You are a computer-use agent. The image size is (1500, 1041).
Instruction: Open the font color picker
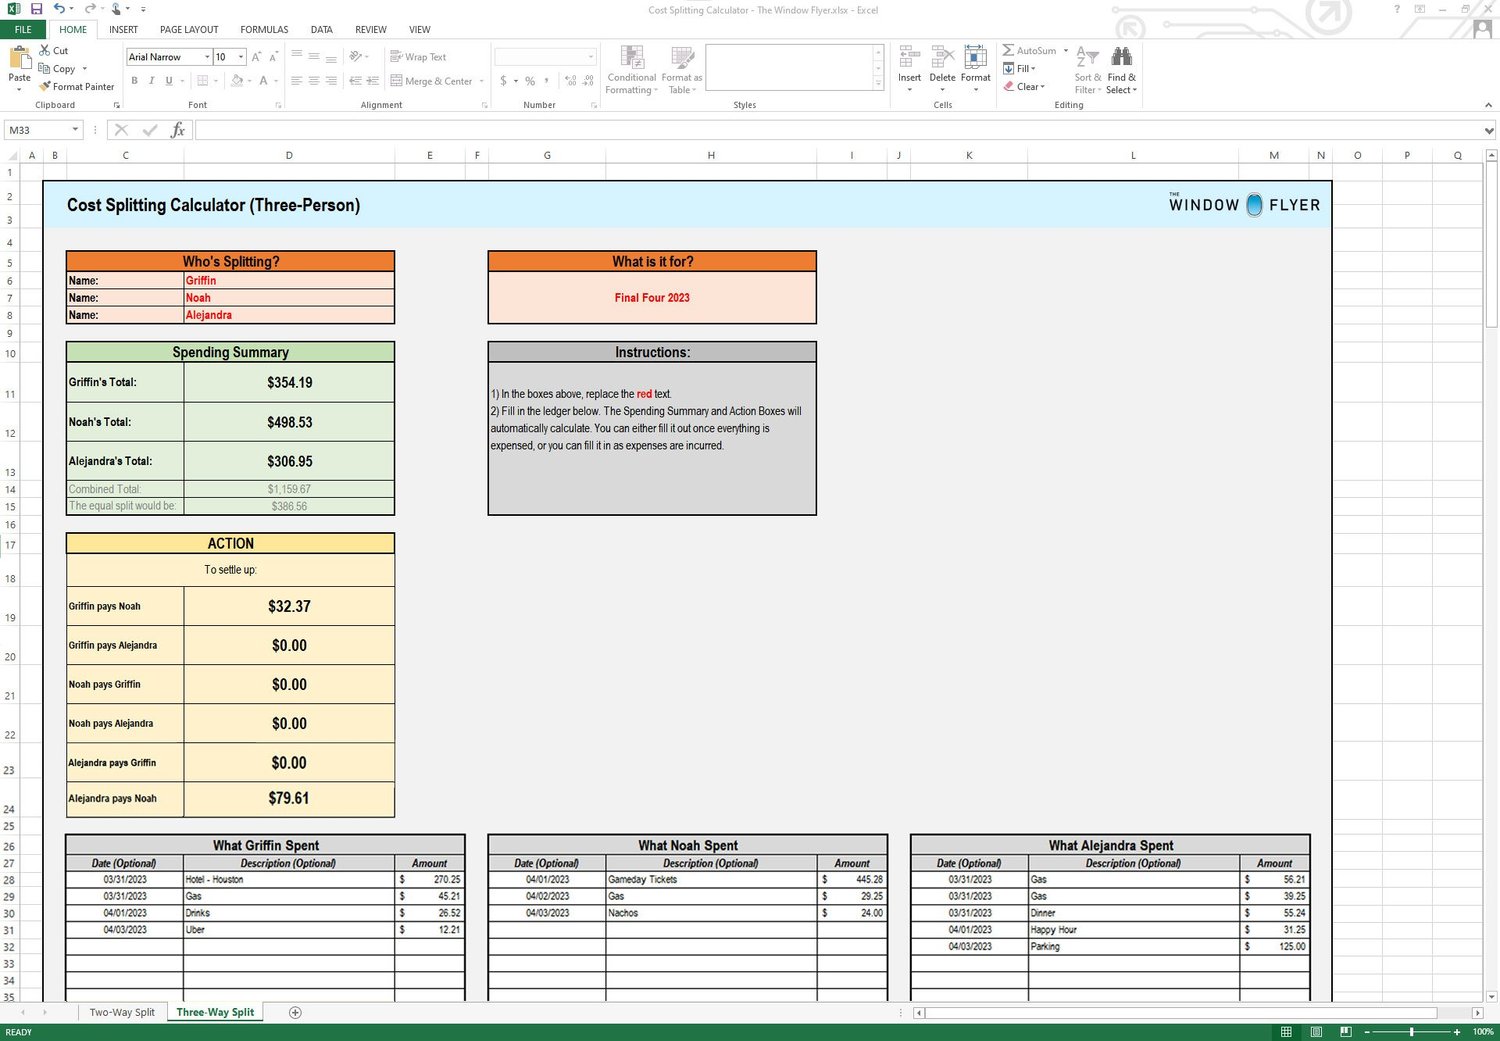(263, 81)
